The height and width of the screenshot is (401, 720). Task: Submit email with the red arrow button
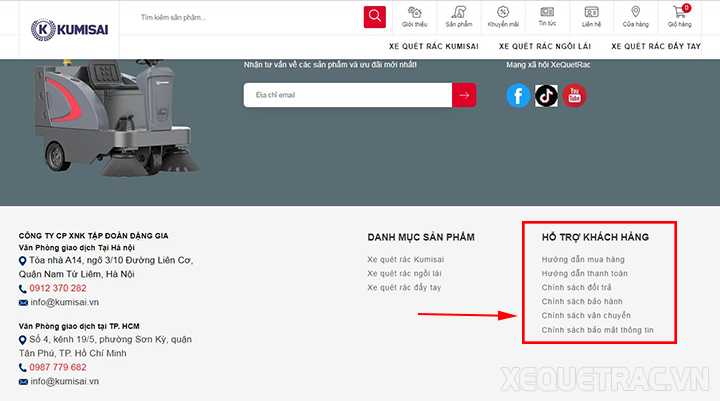pos(464,95)
